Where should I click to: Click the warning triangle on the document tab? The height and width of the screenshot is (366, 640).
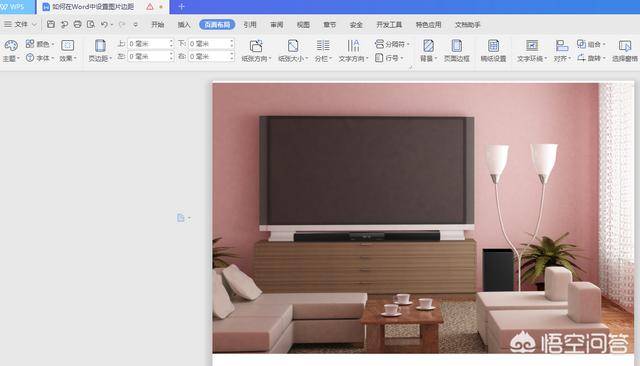150,7
